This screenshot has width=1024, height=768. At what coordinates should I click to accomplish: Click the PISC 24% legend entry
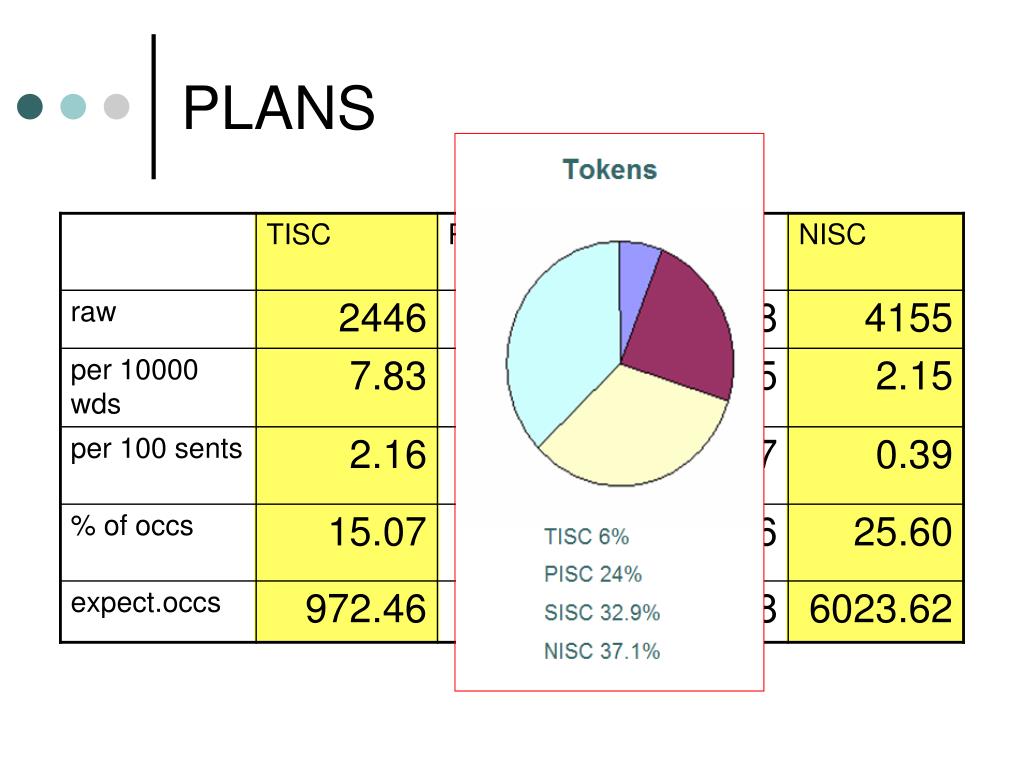593,575
